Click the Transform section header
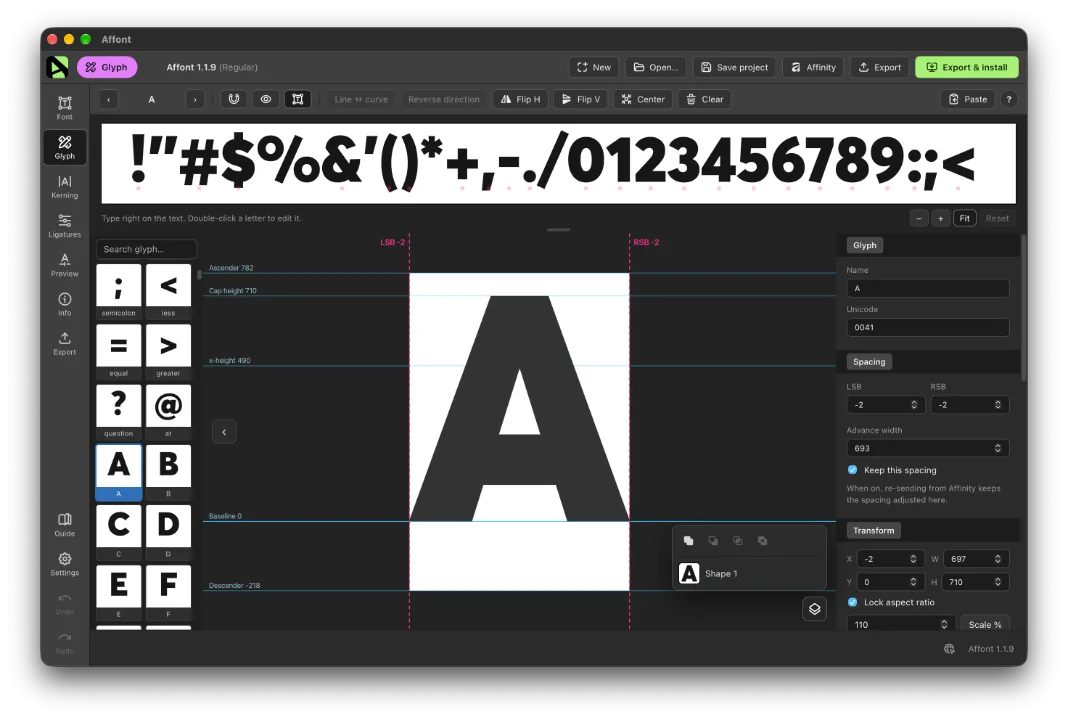Screen dimensions: 1068x720 coord(873,531)
